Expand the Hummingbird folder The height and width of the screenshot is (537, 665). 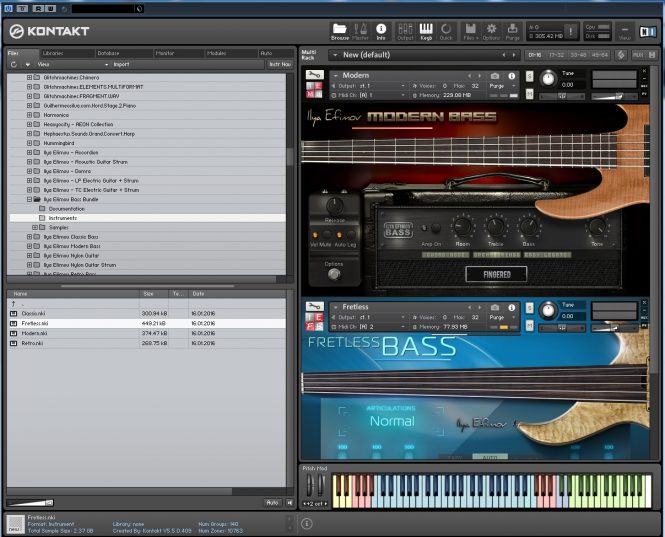pos(29,143)
